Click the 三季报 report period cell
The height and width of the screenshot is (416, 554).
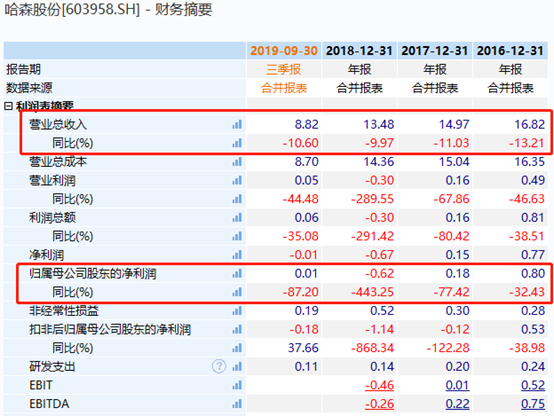(284, 69)
